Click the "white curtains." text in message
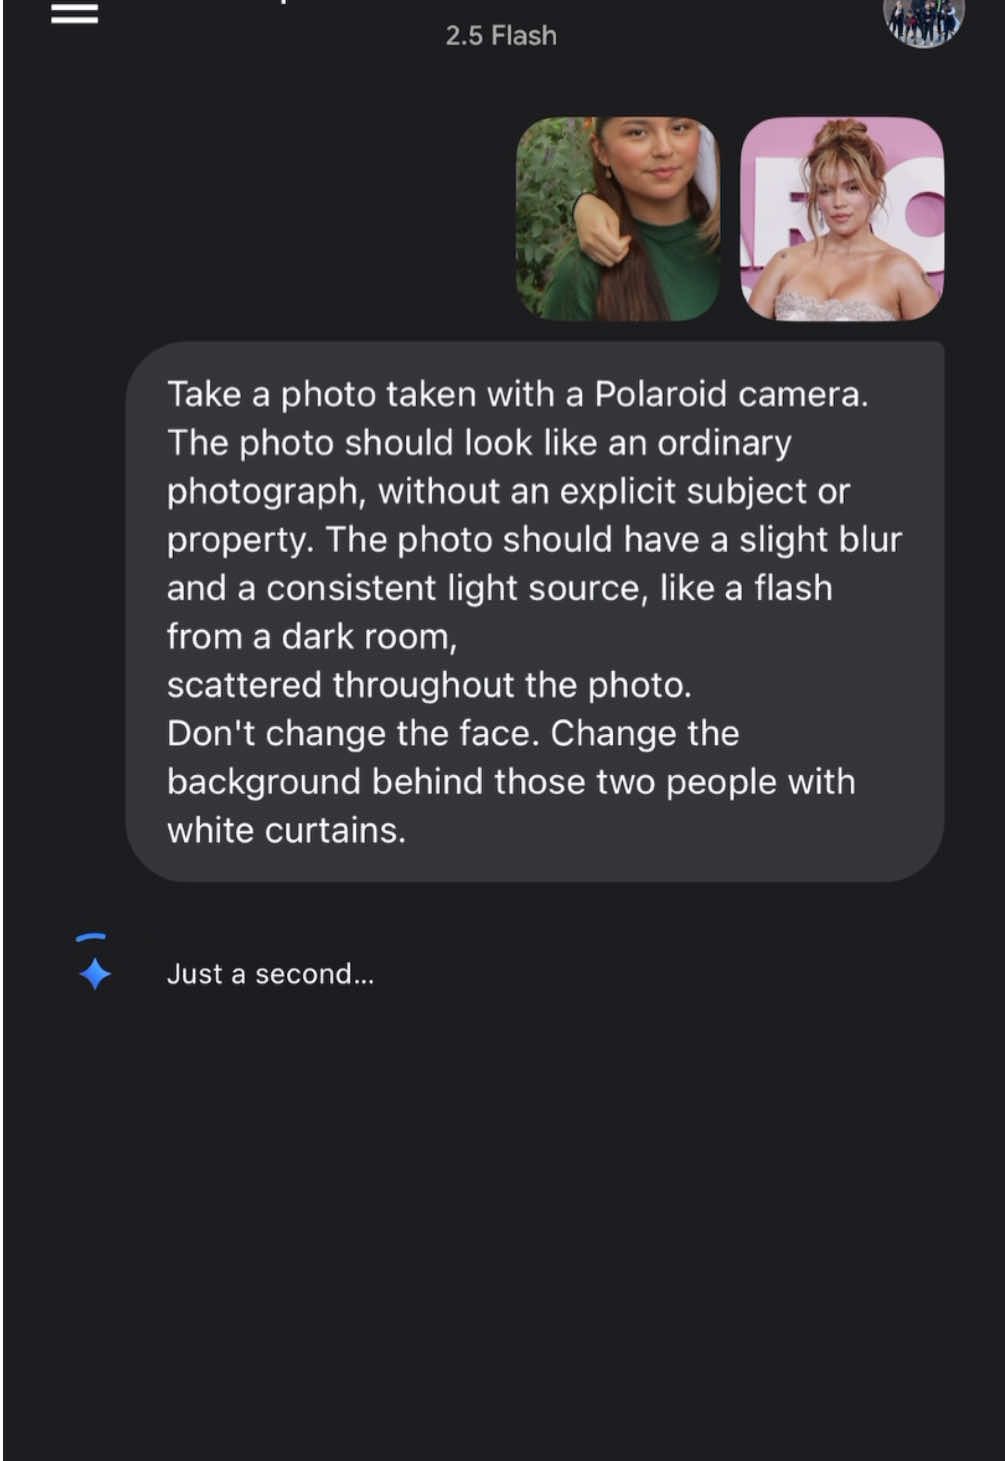This screenshot has height=1461, width=1005. pos(286,830)
